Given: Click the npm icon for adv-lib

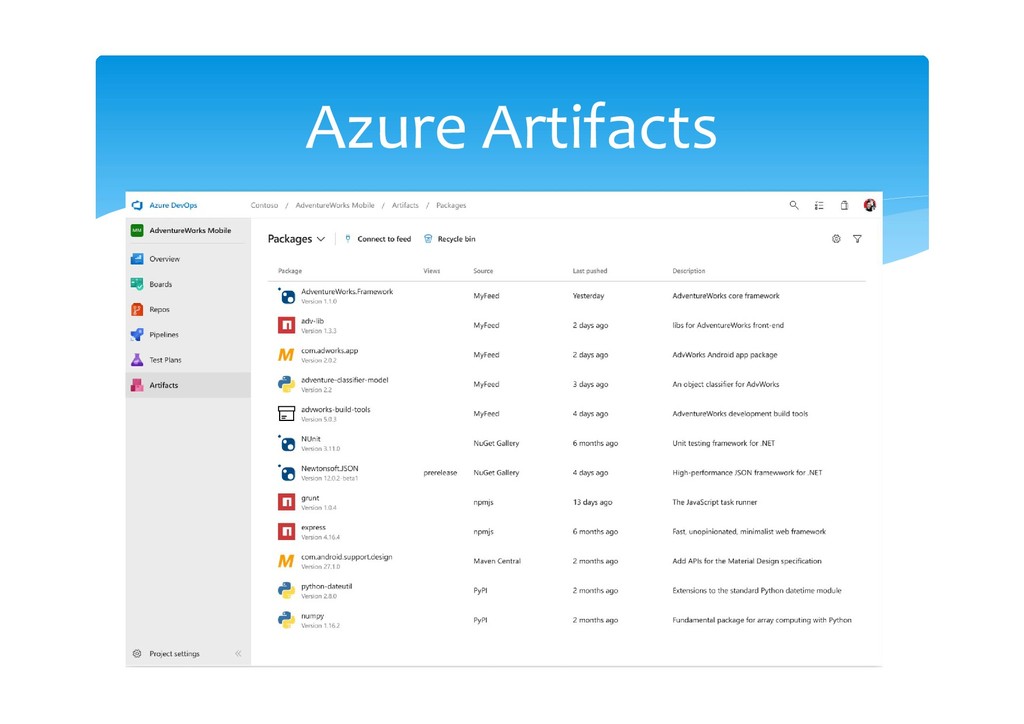Looking at the screenshot, I should tap(286, 325).
